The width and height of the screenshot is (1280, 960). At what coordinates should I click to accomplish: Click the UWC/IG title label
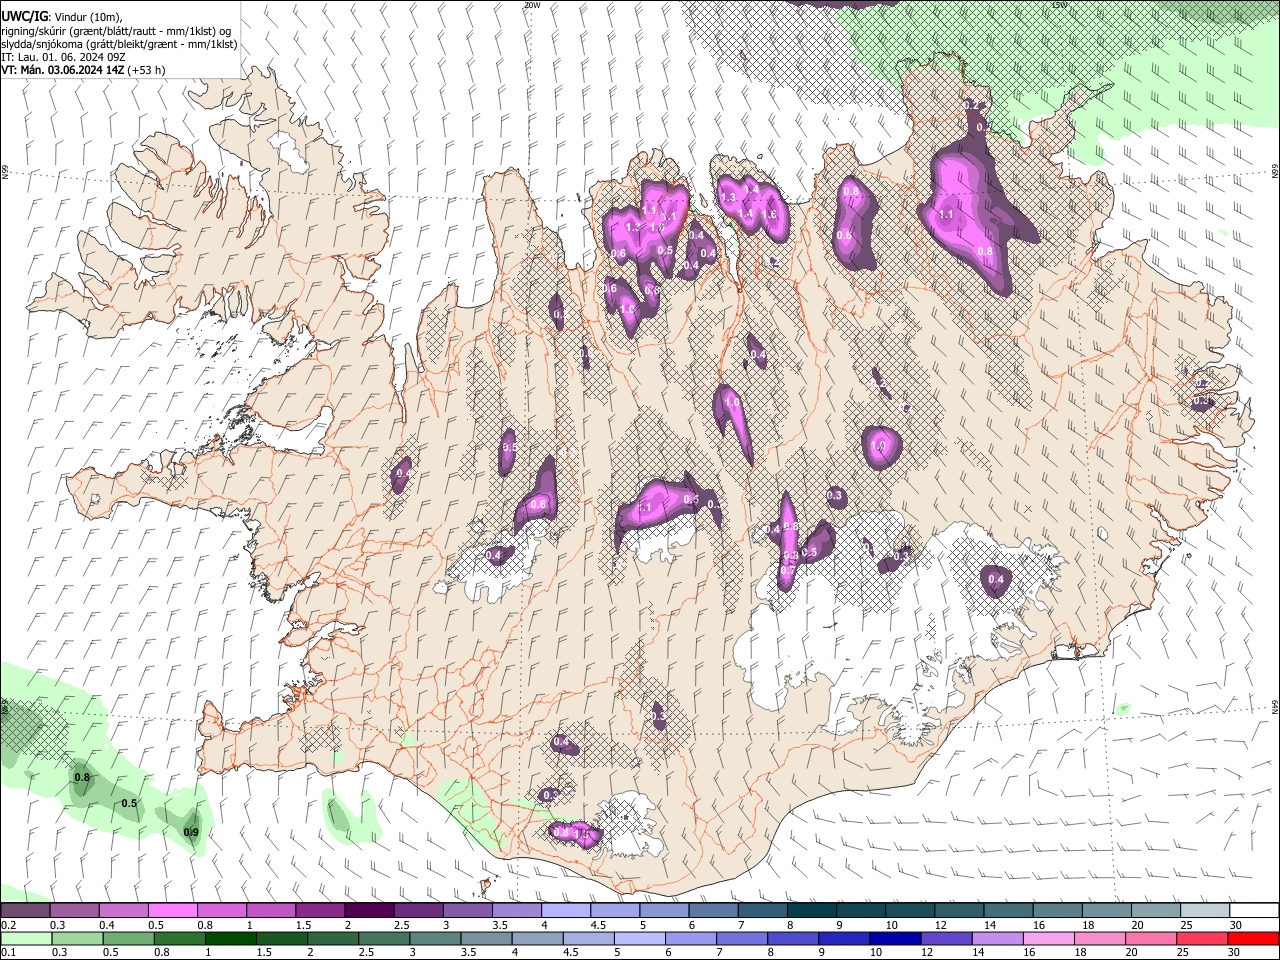coord(23,16)
